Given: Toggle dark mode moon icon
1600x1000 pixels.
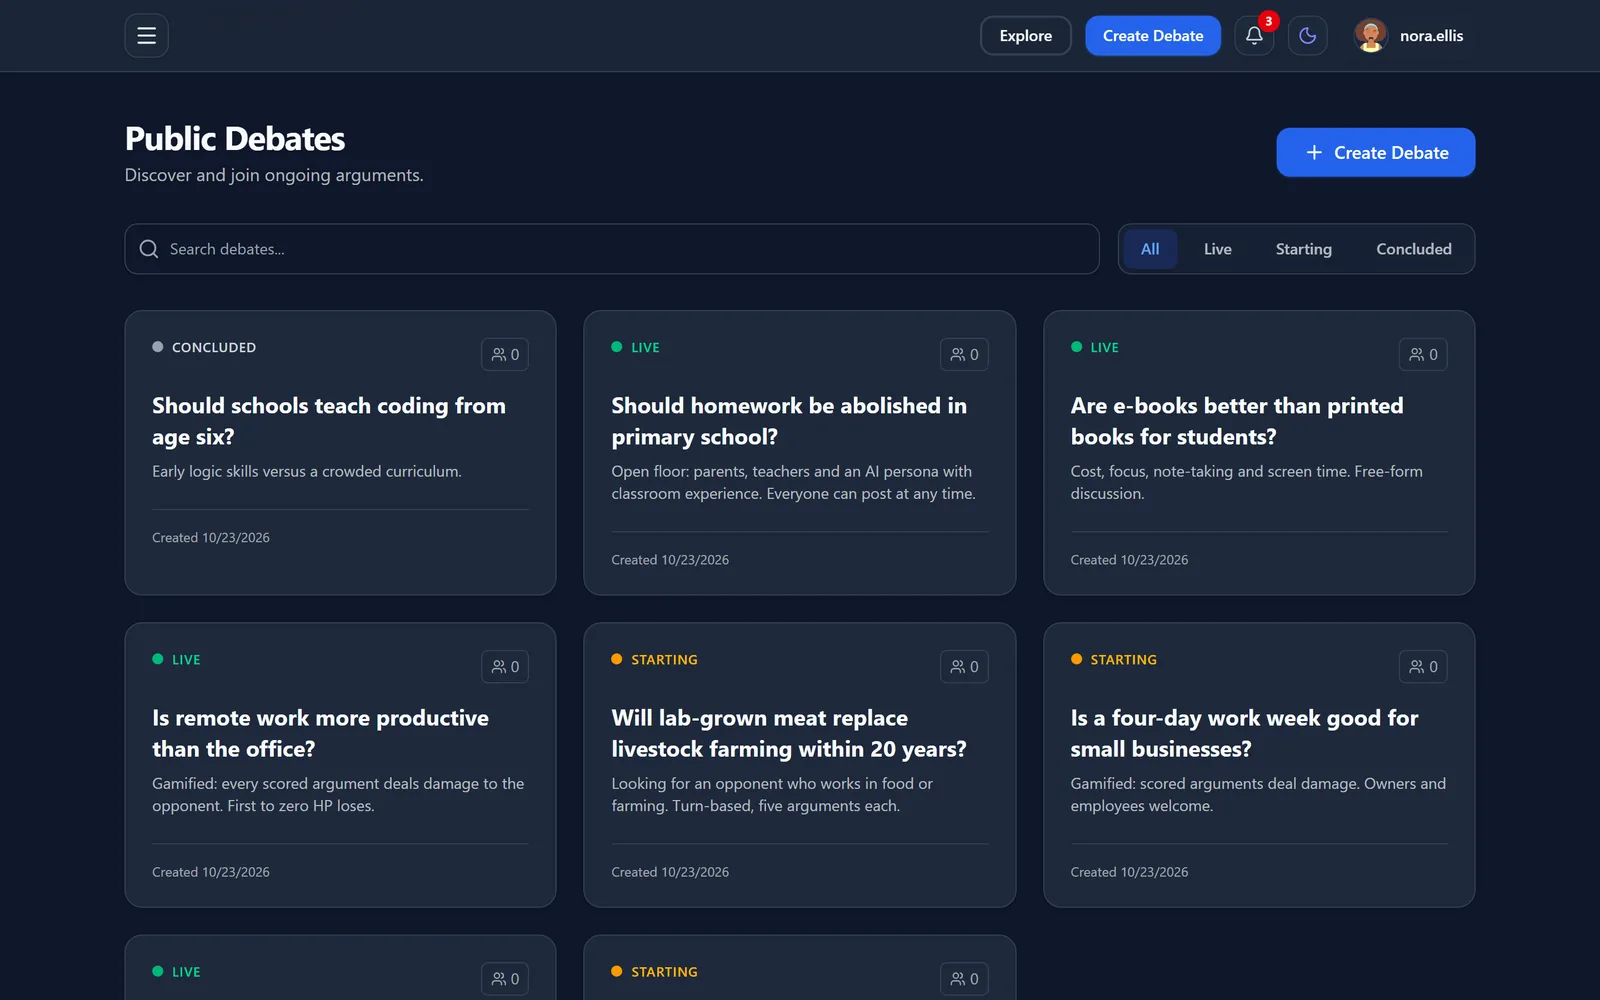Looking at the screenshot, I should pos(1307,36).
